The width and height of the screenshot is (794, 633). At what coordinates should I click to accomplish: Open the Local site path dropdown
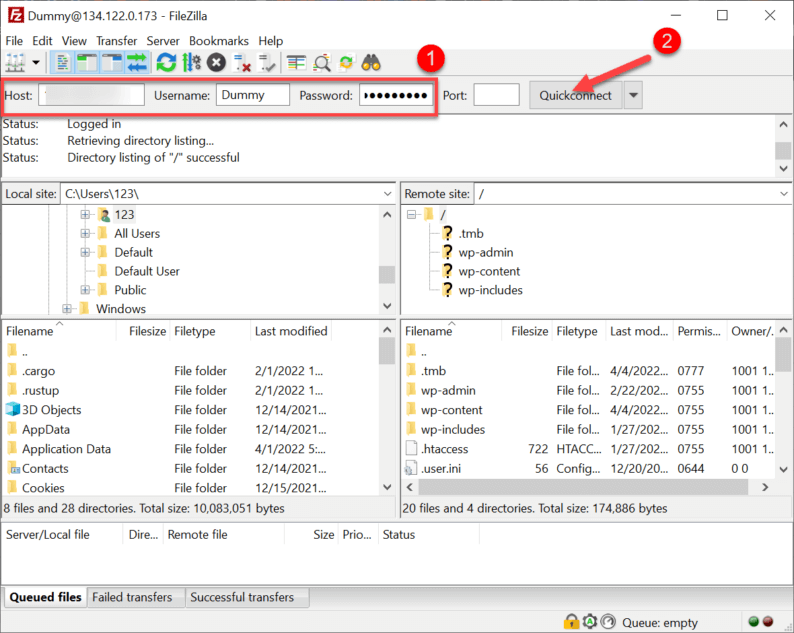click(387, 194)
